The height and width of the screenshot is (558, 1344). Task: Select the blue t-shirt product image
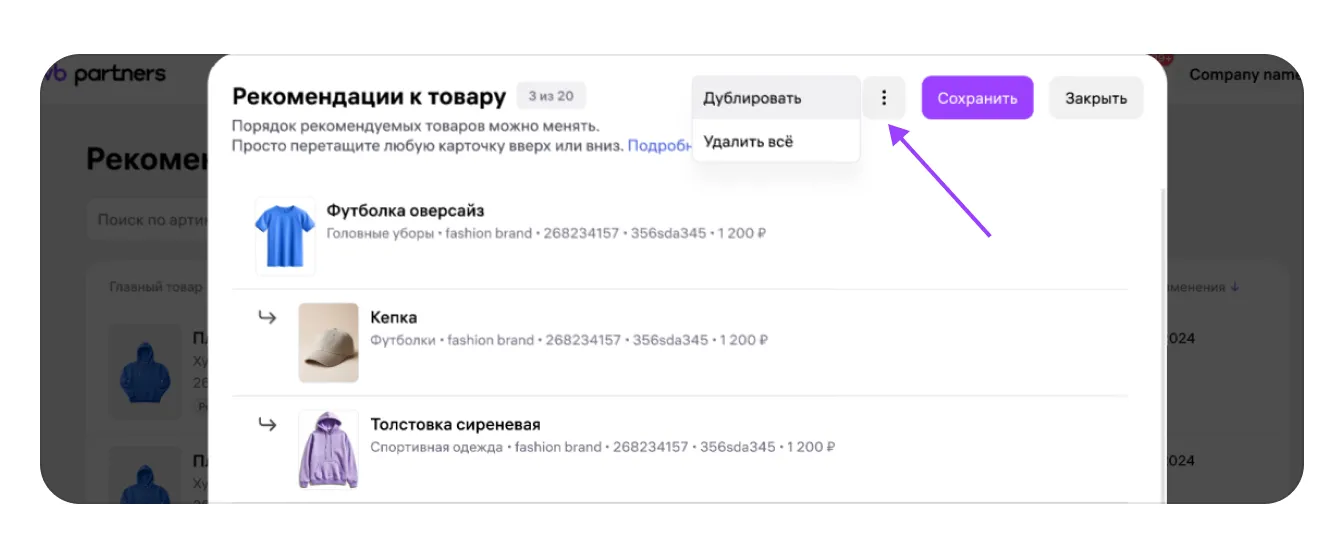pyautogui.click(x=285, y=236)
